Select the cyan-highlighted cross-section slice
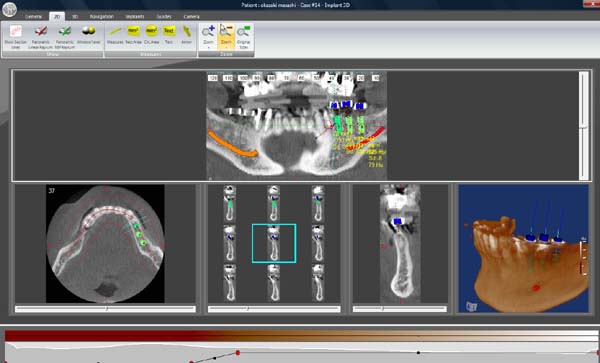 (274, 244)
